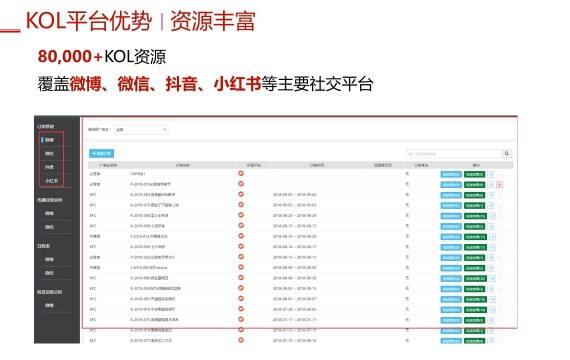Viewport: 570px width, 360px height.
Task: Click the Weibo icon in the K-2018-095 row
Action: pyautogui.click(x=241, y=278)
